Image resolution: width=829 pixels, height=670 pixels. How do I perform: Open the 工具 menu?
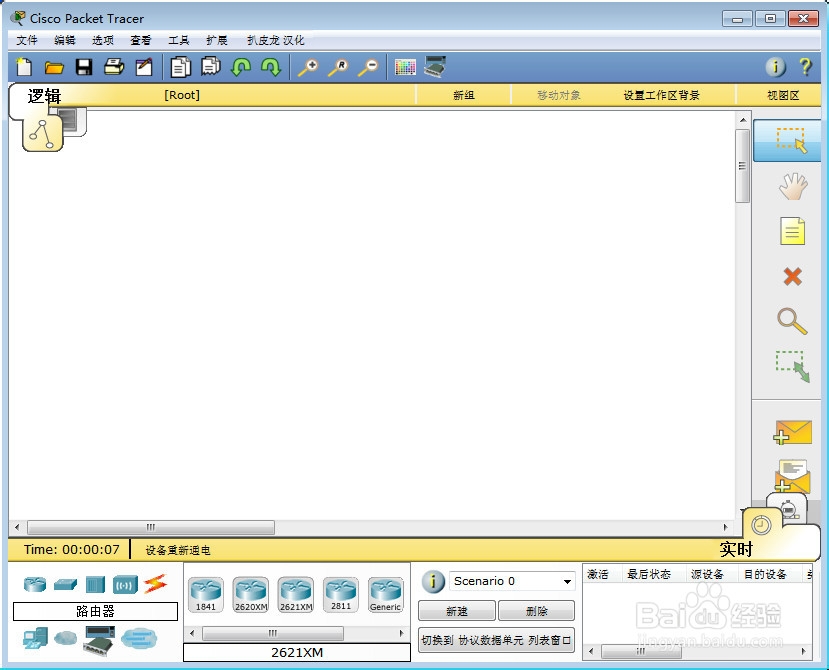[179, 40]
